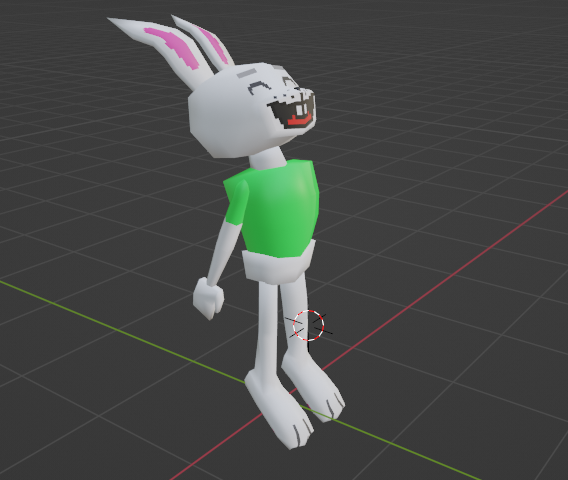
Task: Select the rabbit's rear ear
Action: pos(205,43)
